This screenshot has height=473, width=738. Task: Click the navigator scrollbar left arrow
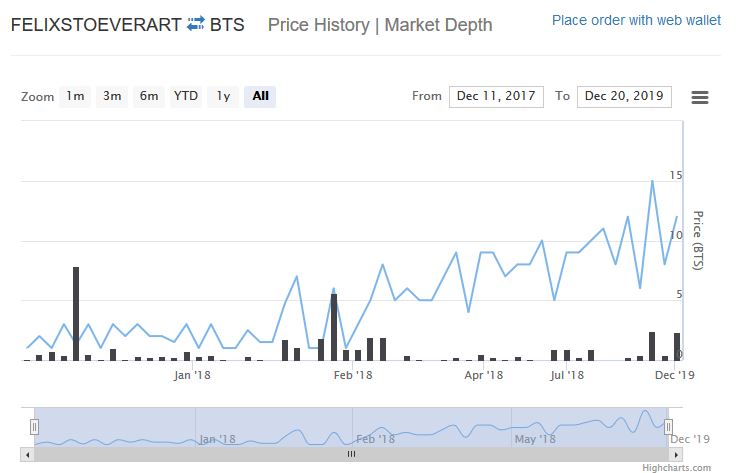pos(27,455)
